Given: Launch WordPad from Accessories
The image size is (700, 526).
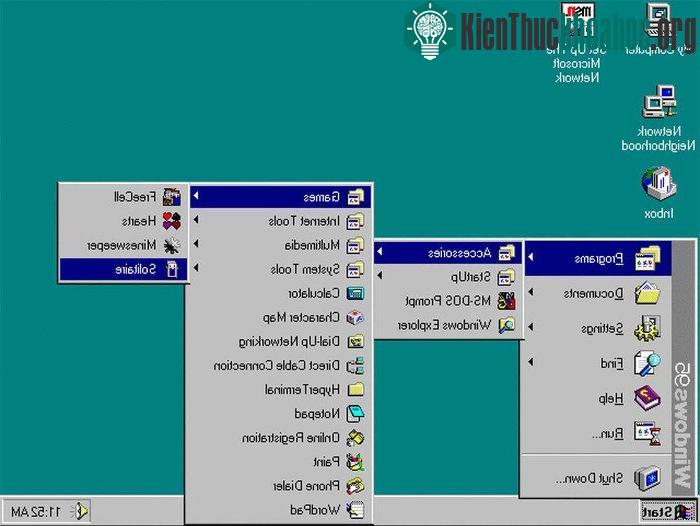Looking at the screenshot, I should 280,510.
